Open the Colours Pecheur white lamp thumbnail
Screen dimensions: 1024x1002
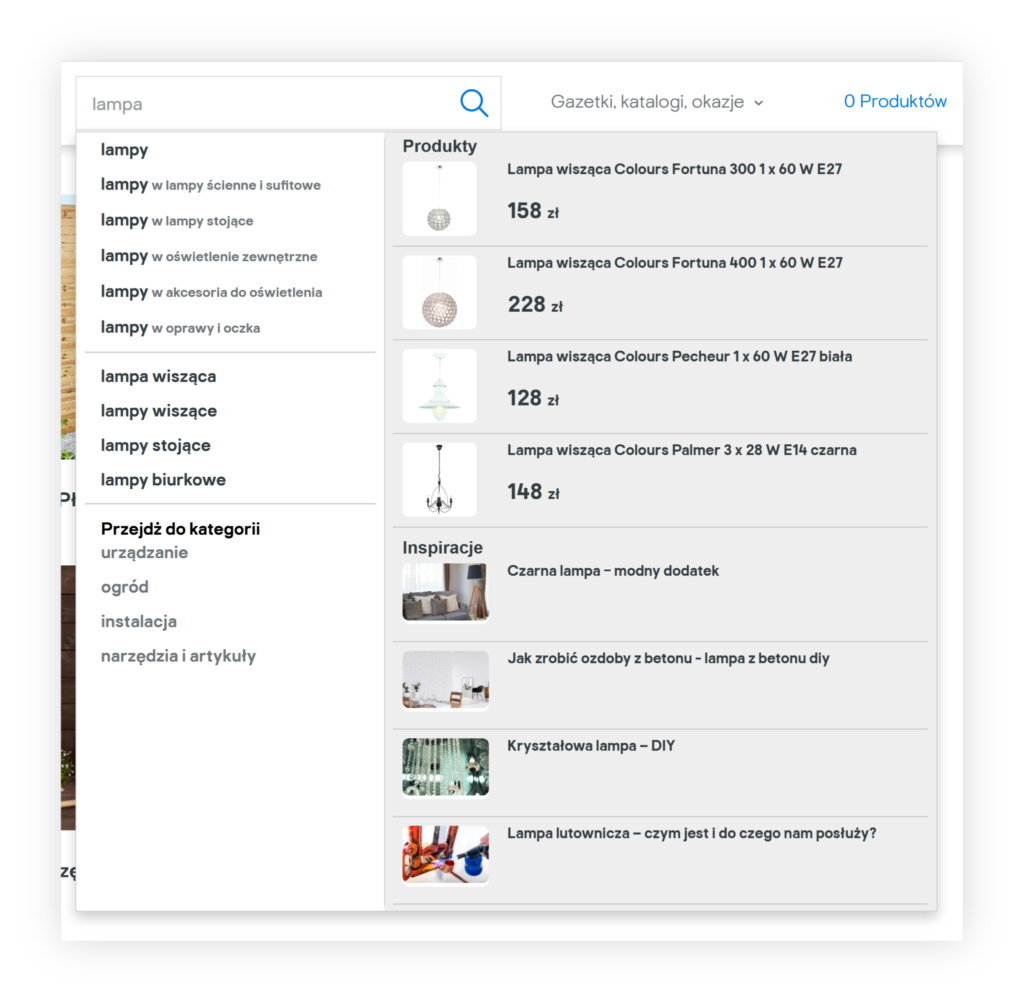pyautogui.click(x=439, y=386)
